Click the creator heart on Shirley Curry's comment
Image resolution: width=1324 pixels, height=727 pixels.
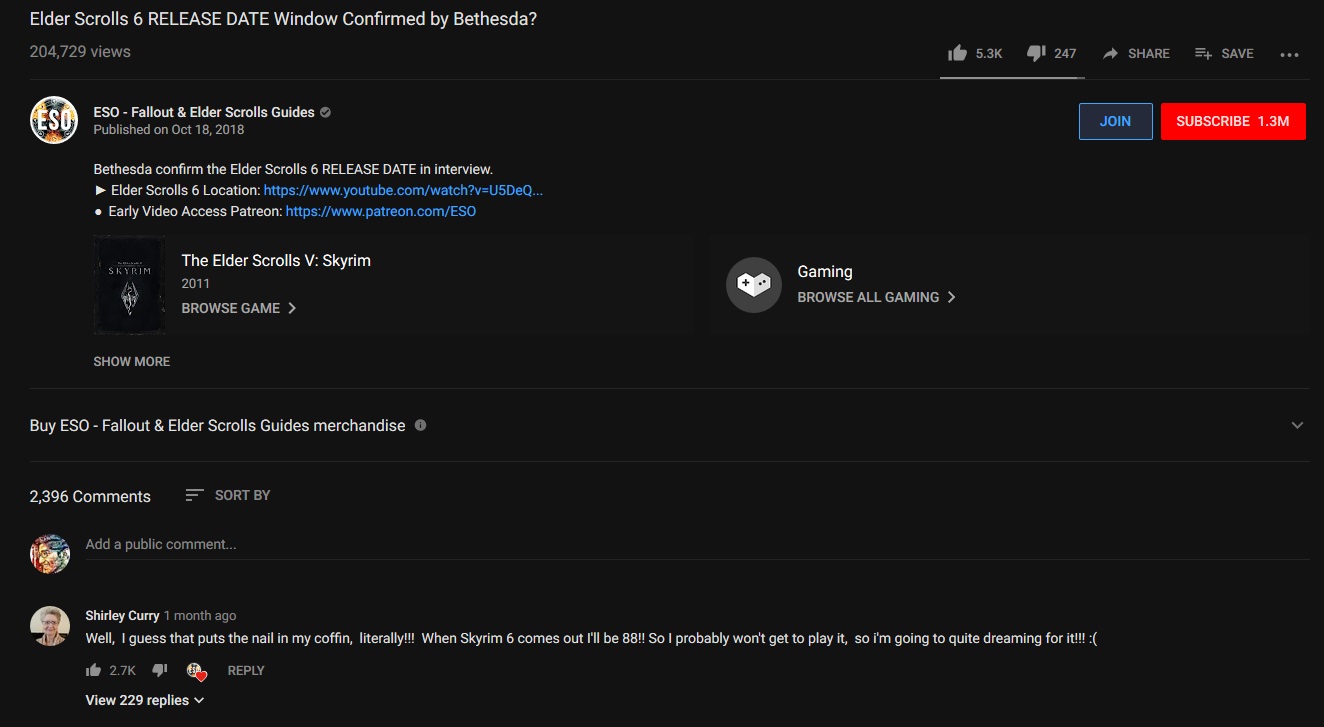click(197, 671)
